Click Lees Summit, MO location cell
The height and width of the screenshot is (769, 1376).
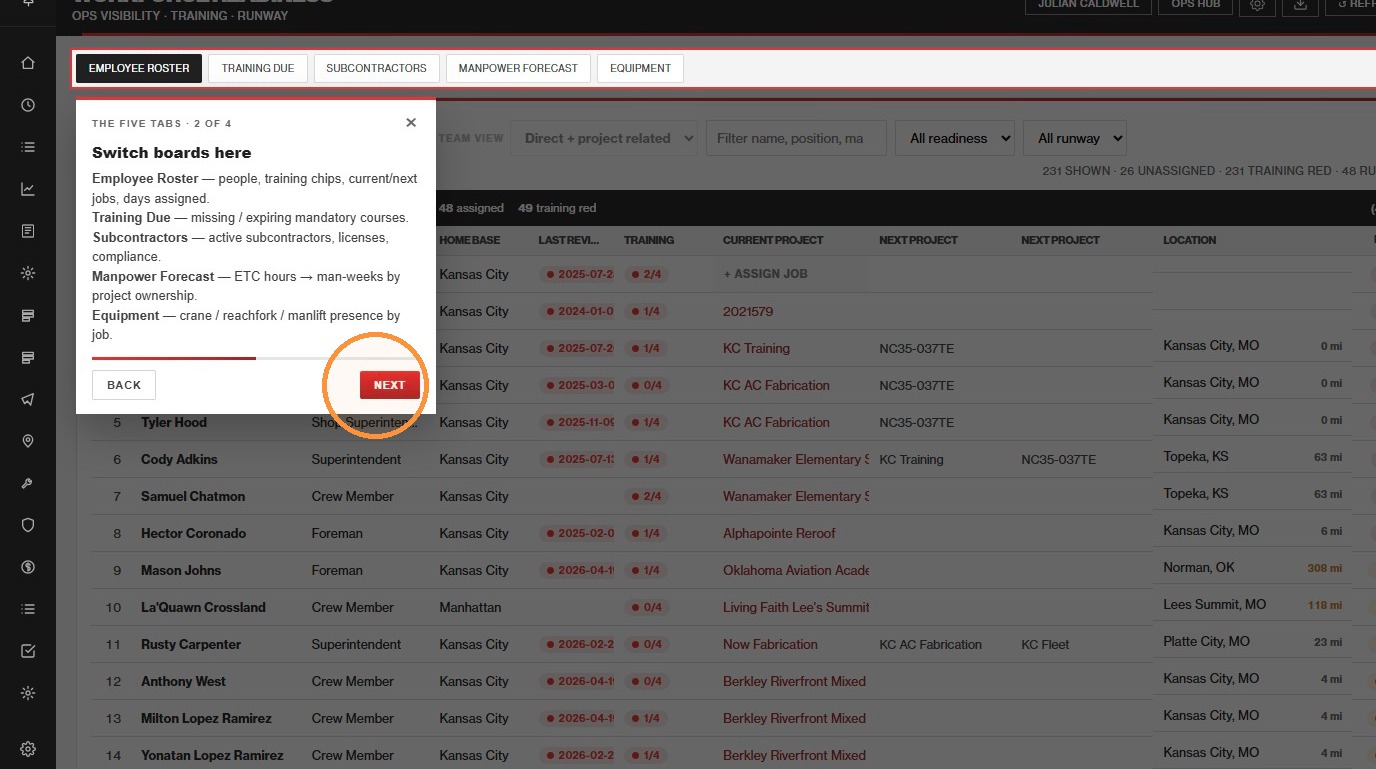tap(1215, 604)
